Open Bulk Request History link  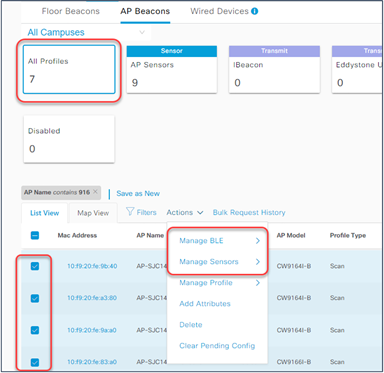pyautogui.click(x=249, y=212)
